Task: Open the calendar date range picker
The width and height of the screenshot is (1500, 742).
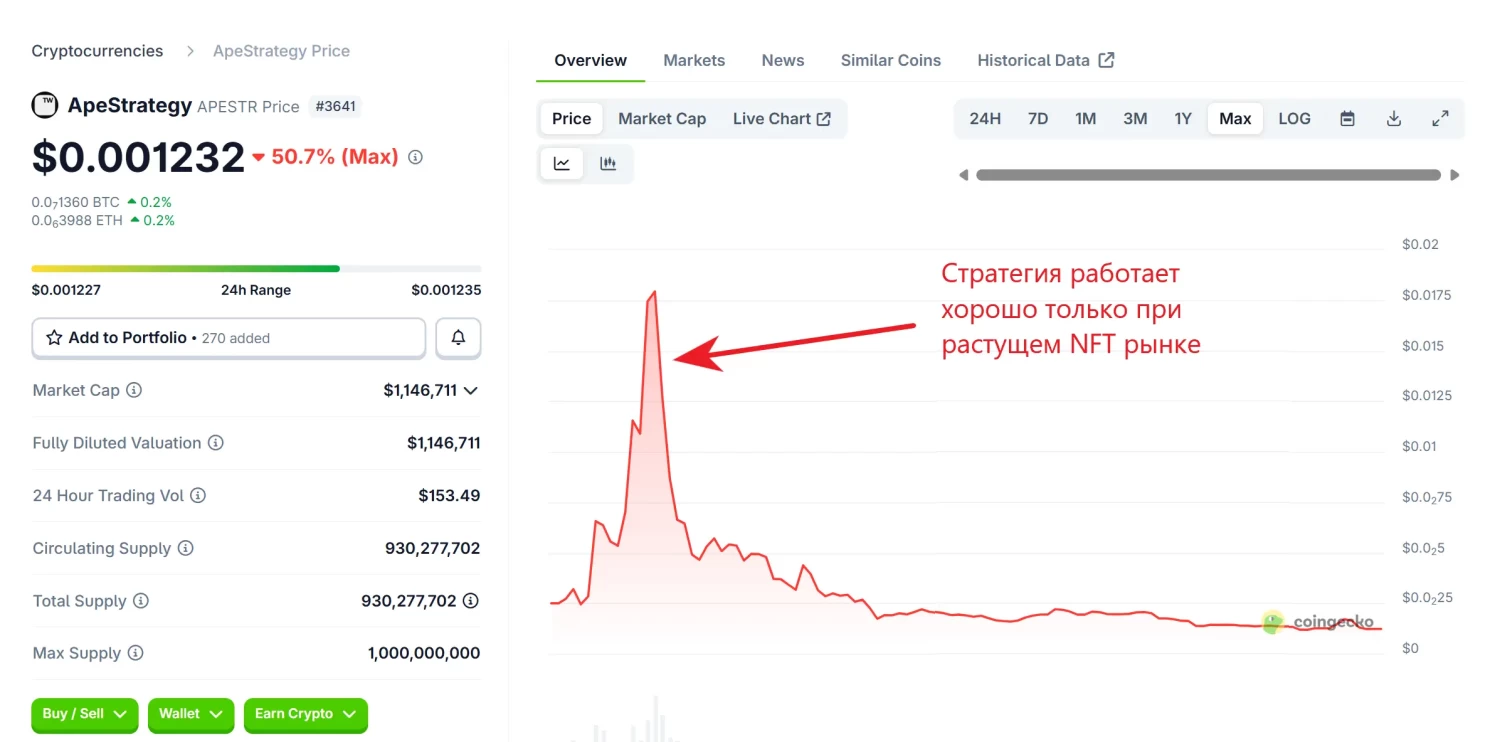Action: point(1347,119)
